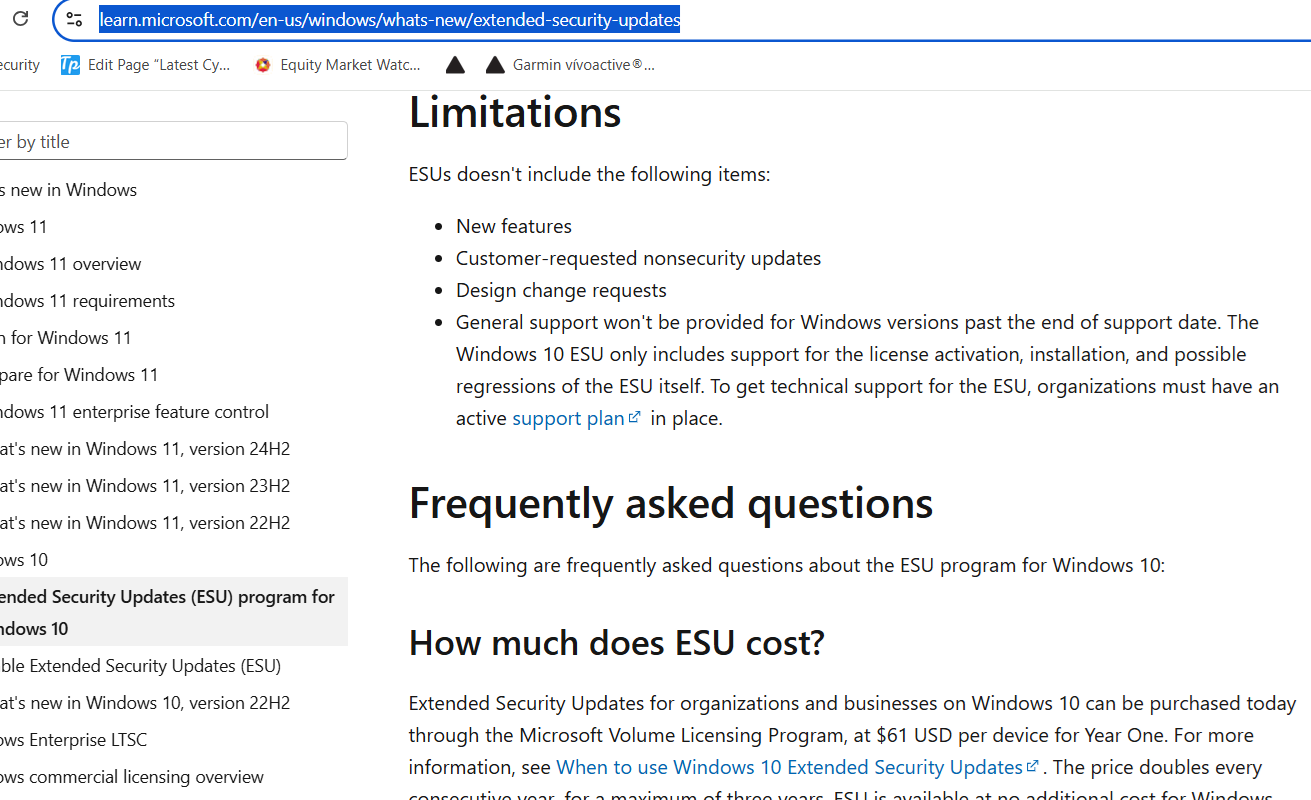1311x800 pixels.
Task: Select Windows 11 requirements sidebar entry
Action: click(x=89, y=300)
